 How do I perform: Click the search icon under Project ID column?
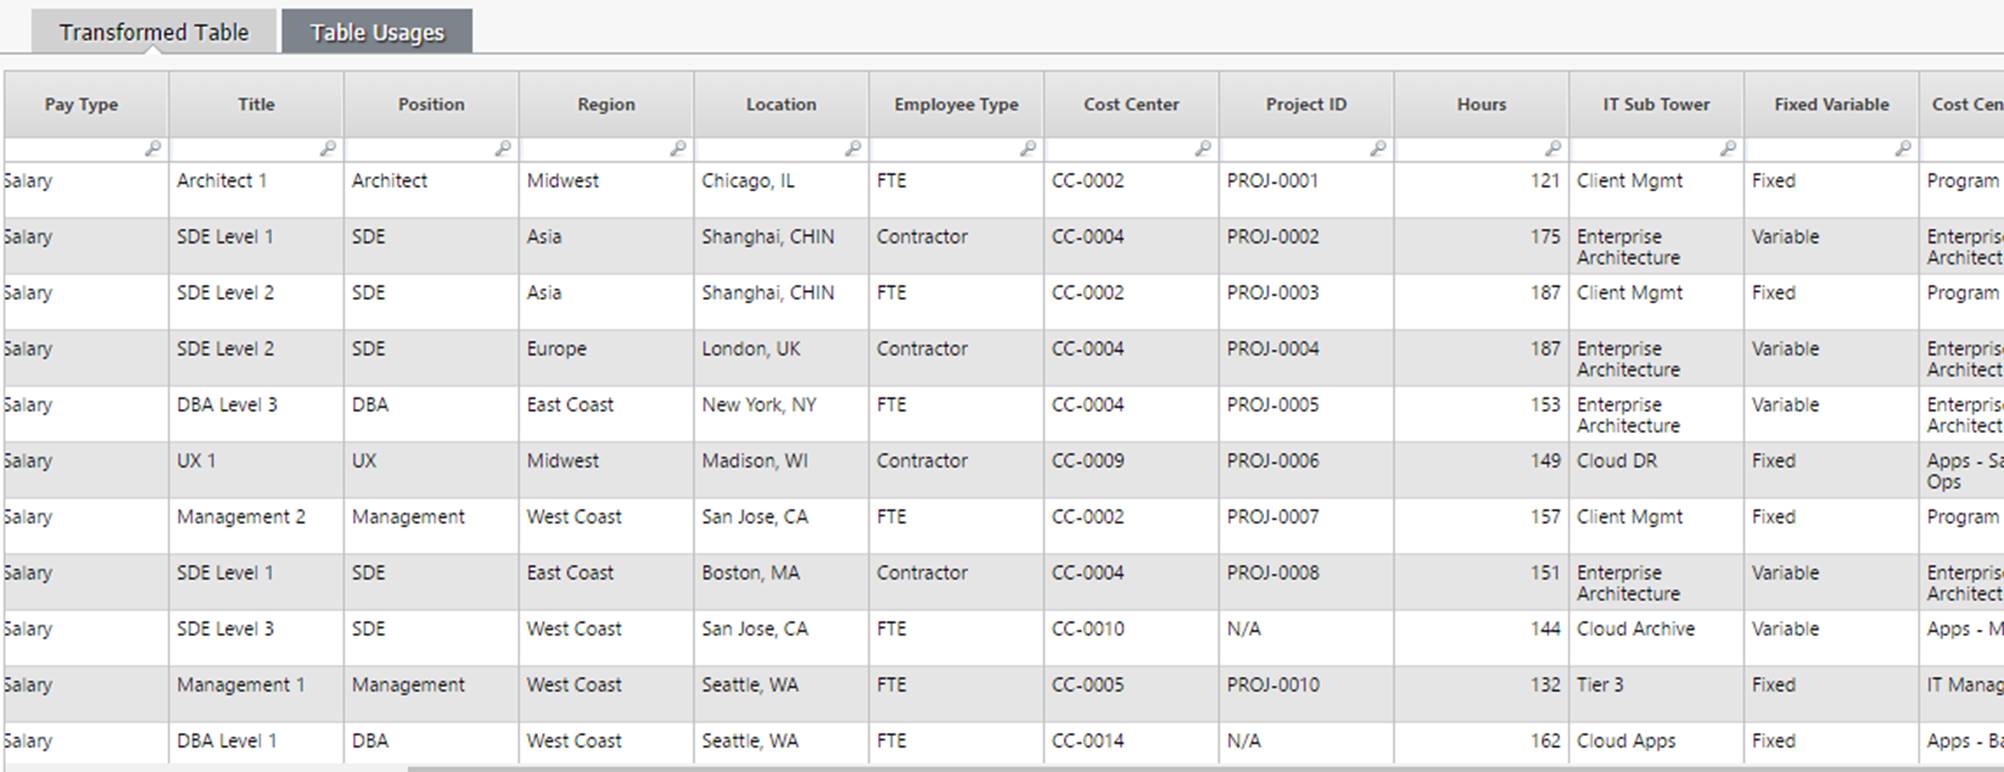pos(1378,149)
